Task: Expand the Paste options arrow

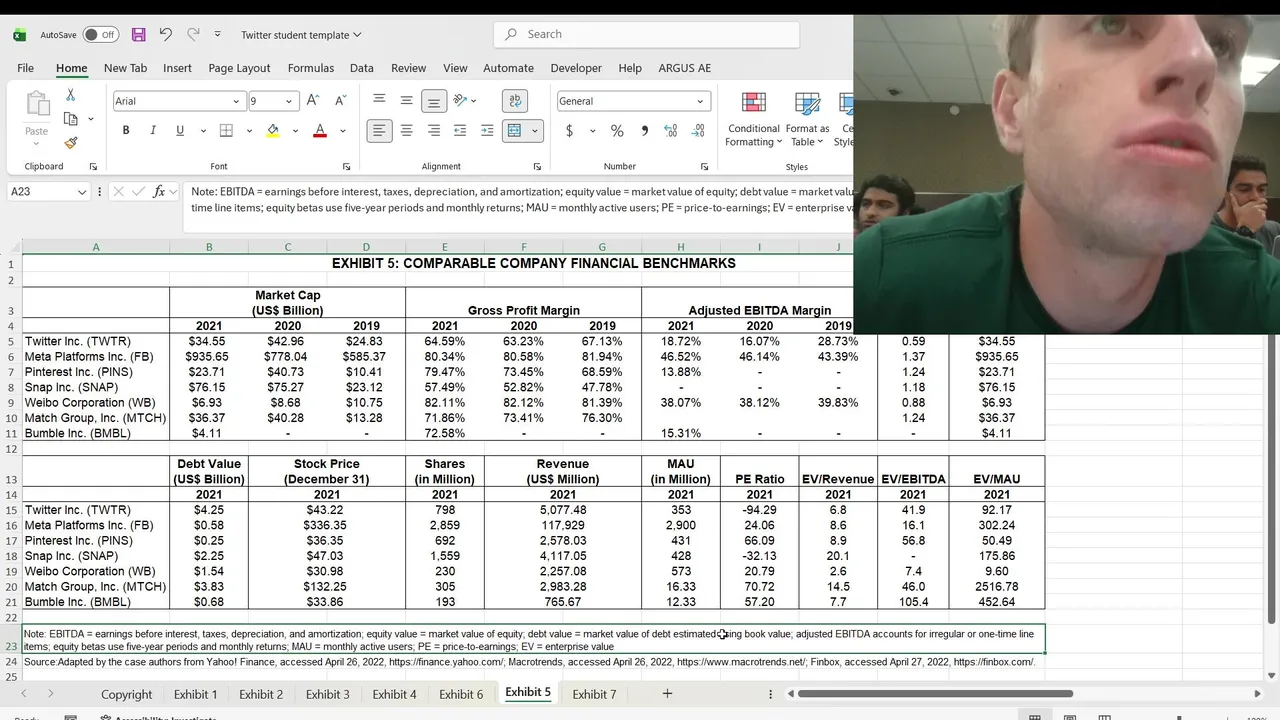Action: tap(37, 146)
